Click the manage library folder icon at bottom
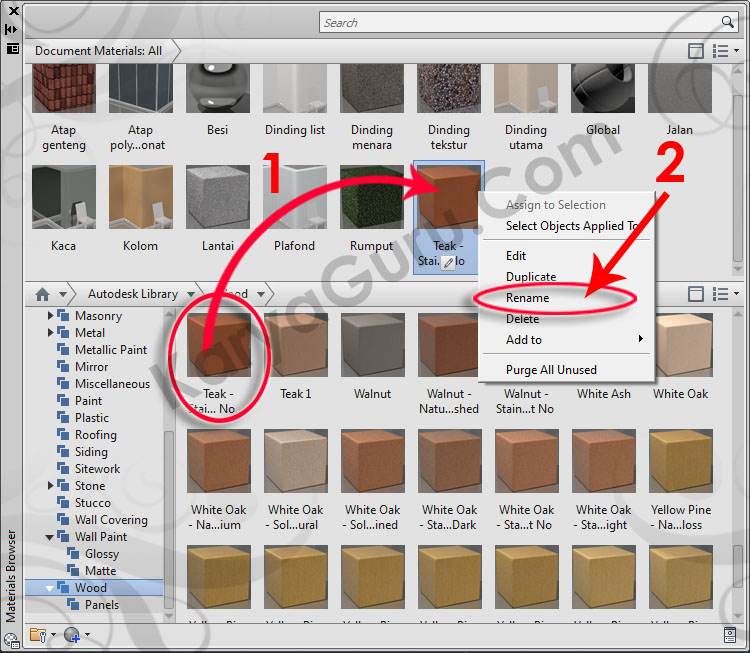Screen dimensions: 750x653 [x=38, y=634]
